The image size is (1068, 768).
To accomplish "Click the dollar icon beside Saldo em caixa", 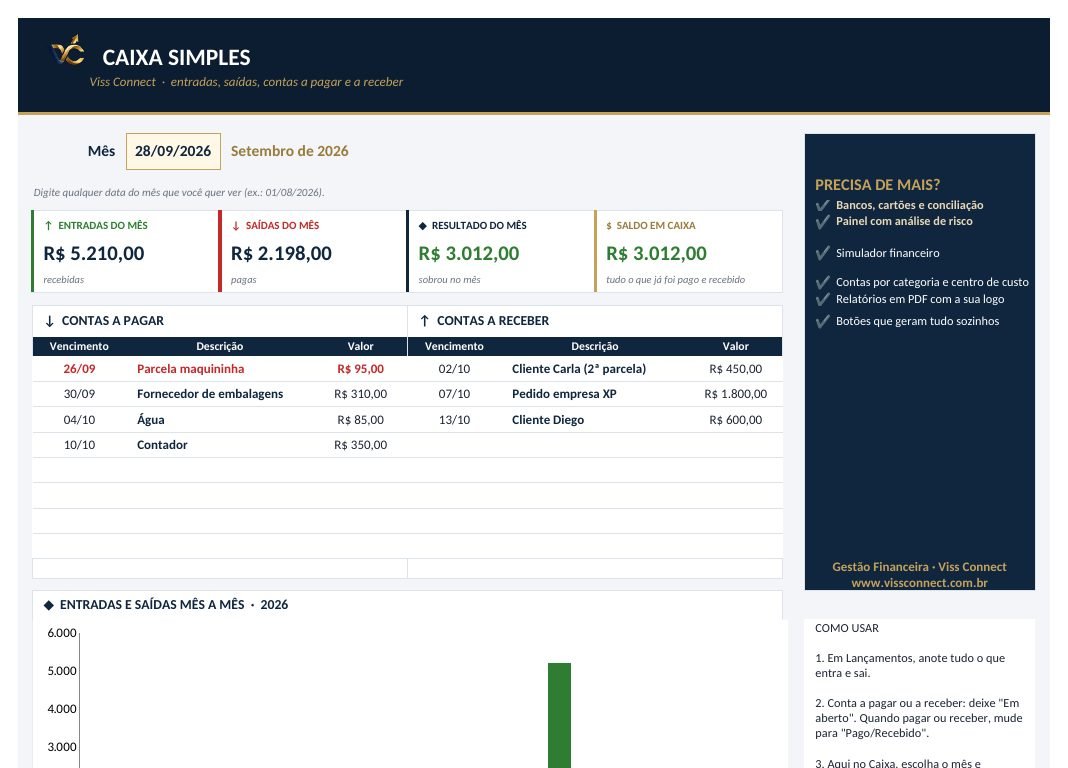I will pos(609,225).
